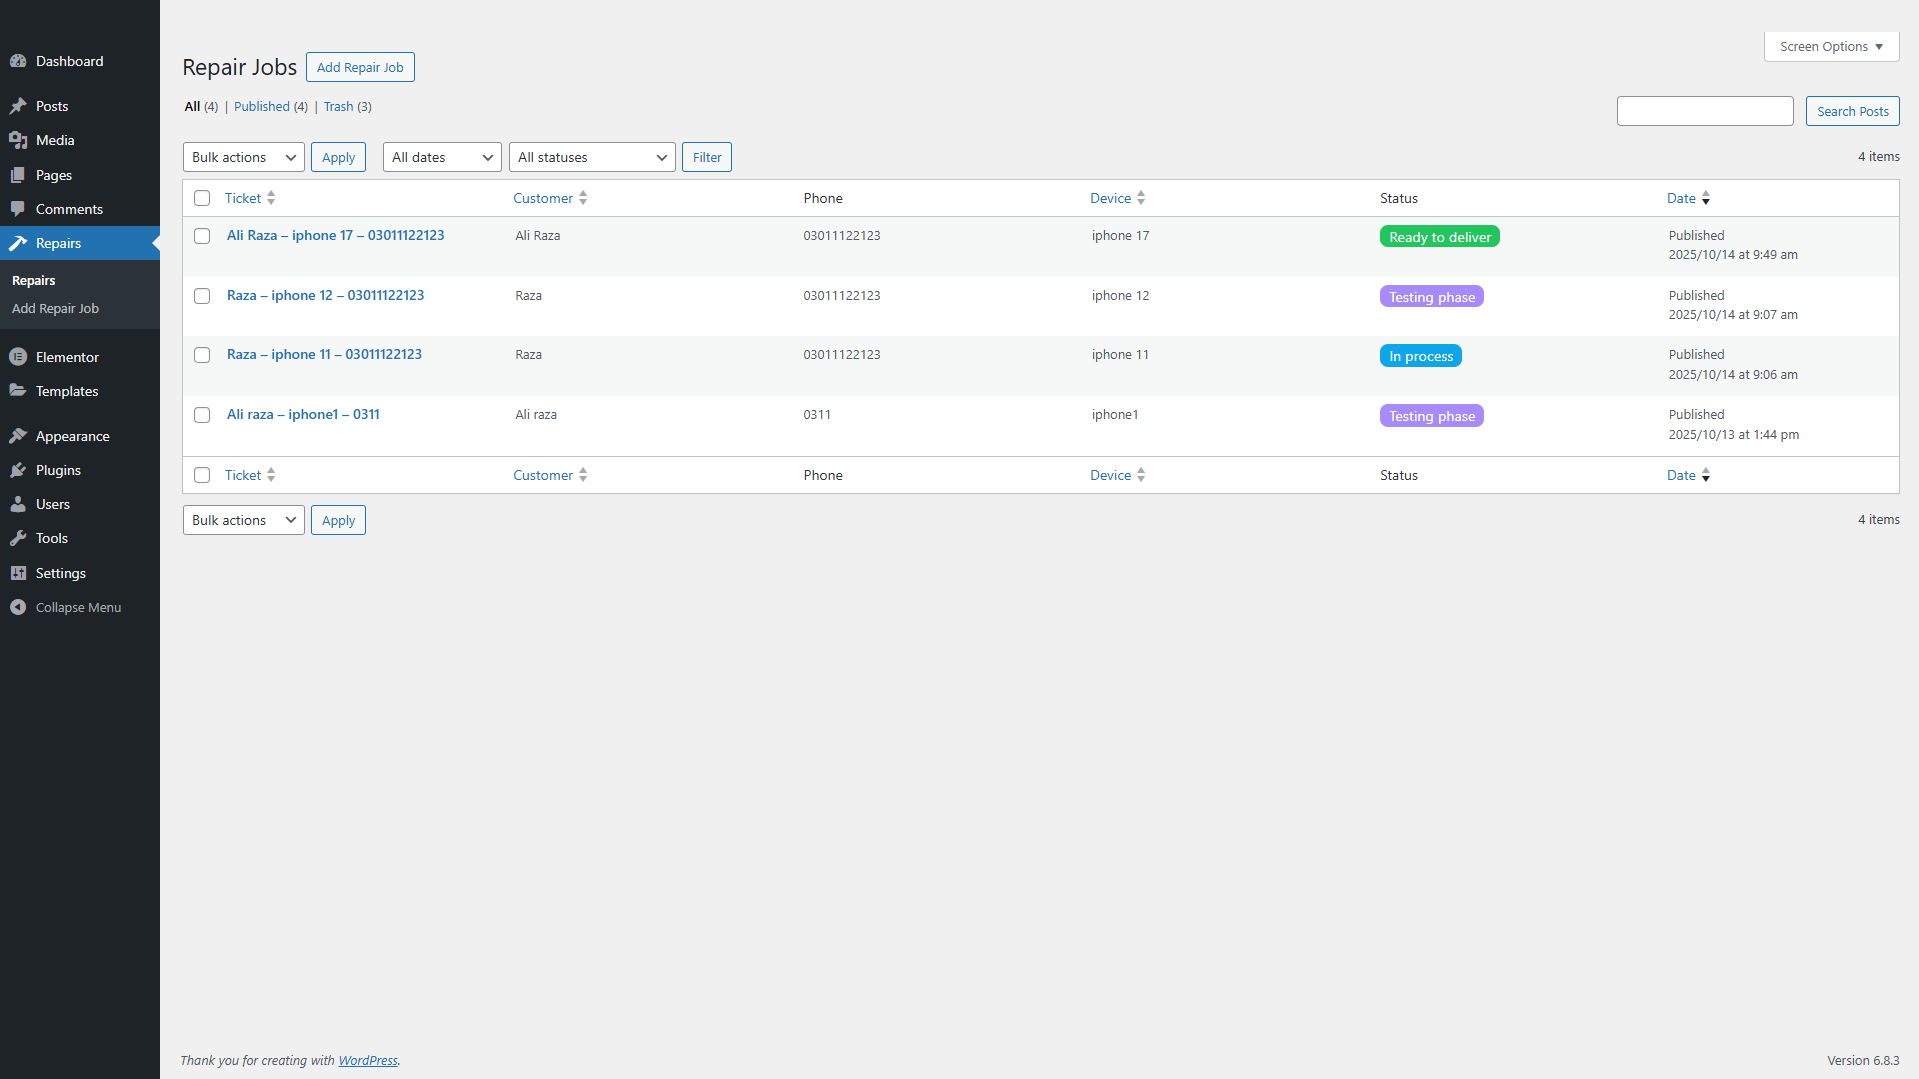Click the top Apply button
This screenshot has width=1919, height=1079.
coord(338,157)
